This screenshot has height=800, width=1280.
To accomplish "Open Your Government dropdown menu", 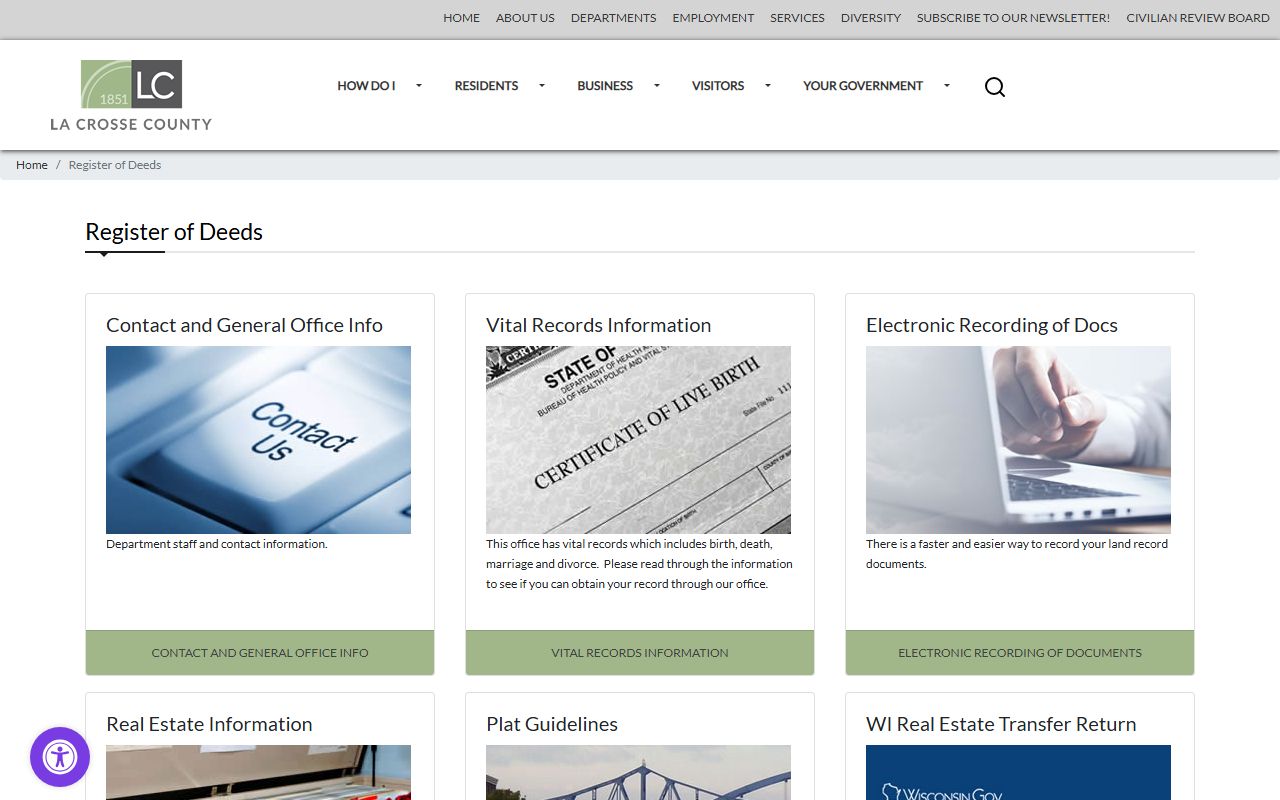I will [x=947, y=86].
